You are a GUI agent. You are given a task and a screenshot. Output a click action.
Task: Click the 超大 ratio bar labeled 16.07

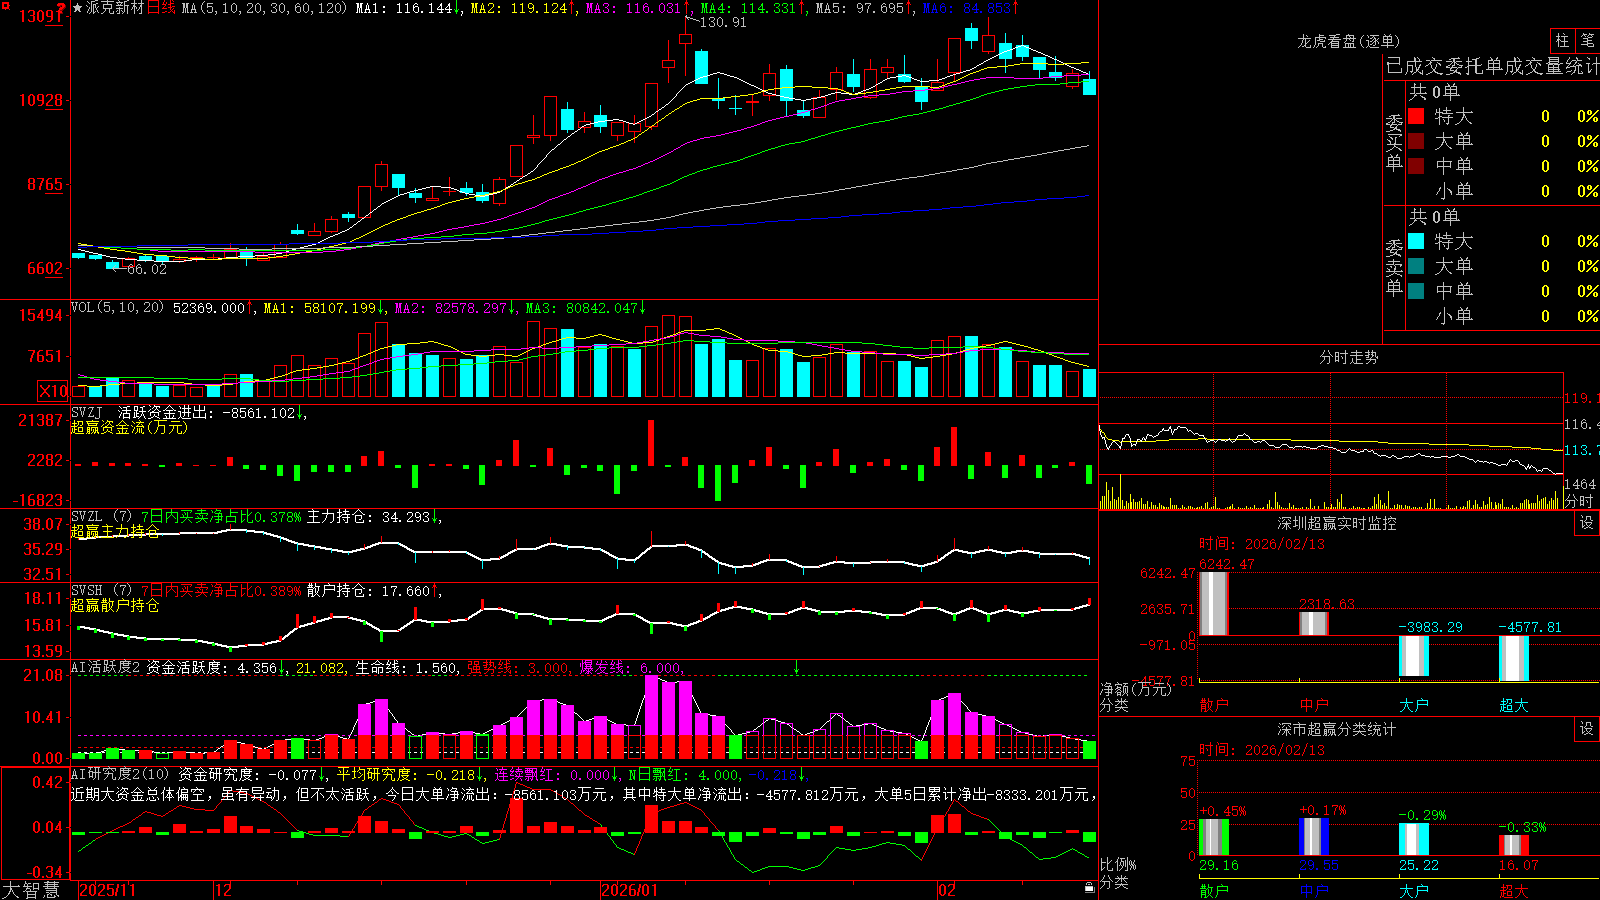pyautogui.click(x=1514, y=845)
